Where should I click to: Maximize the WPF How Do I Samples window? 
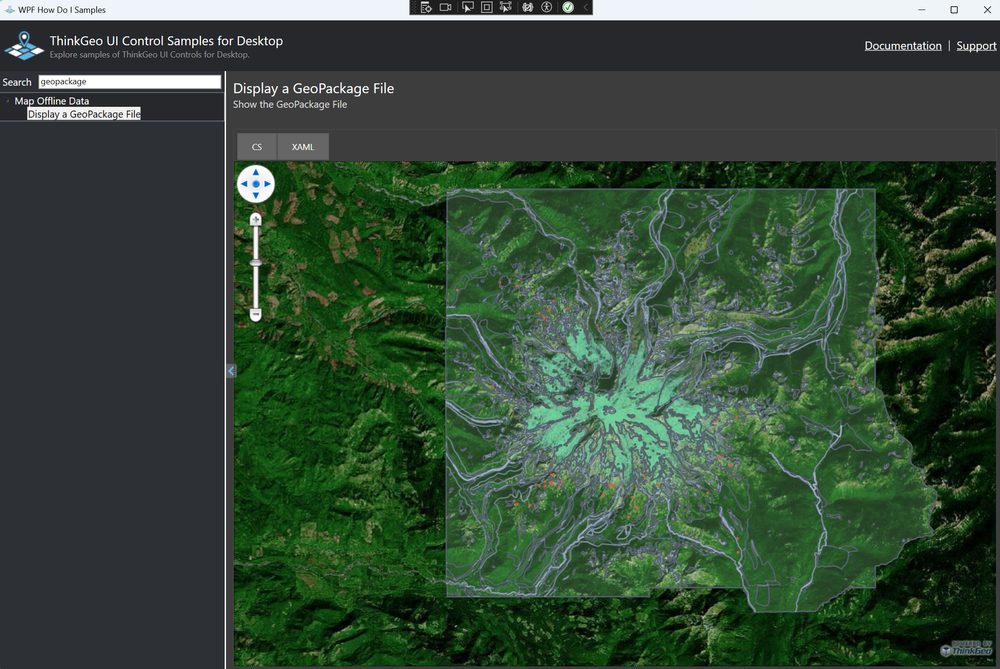tap(954, 10)
